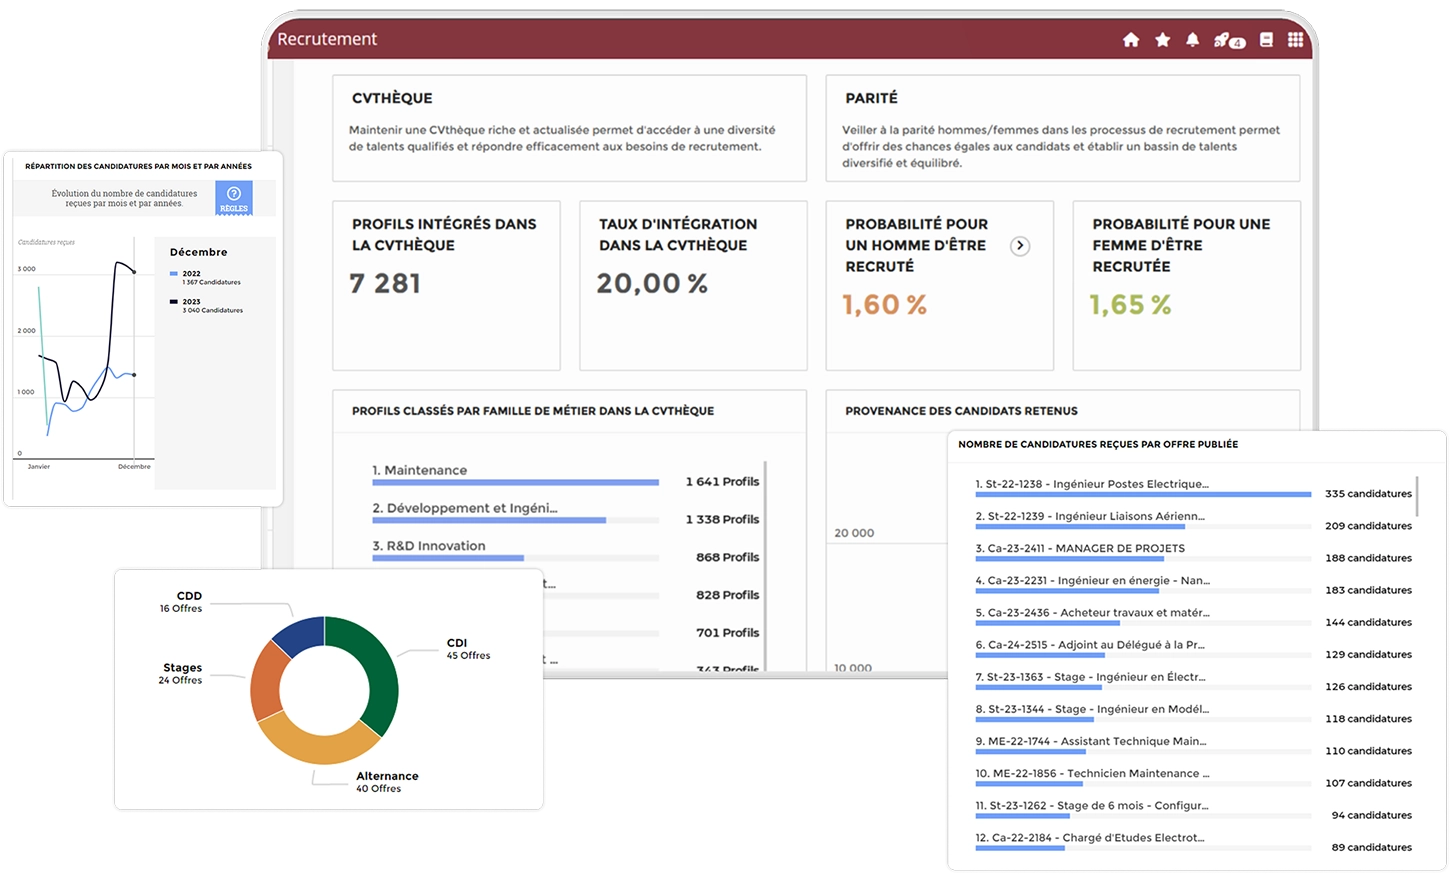1450x874 pixels.
Task: Go to the home page icon
Action: pos(1131,40)
